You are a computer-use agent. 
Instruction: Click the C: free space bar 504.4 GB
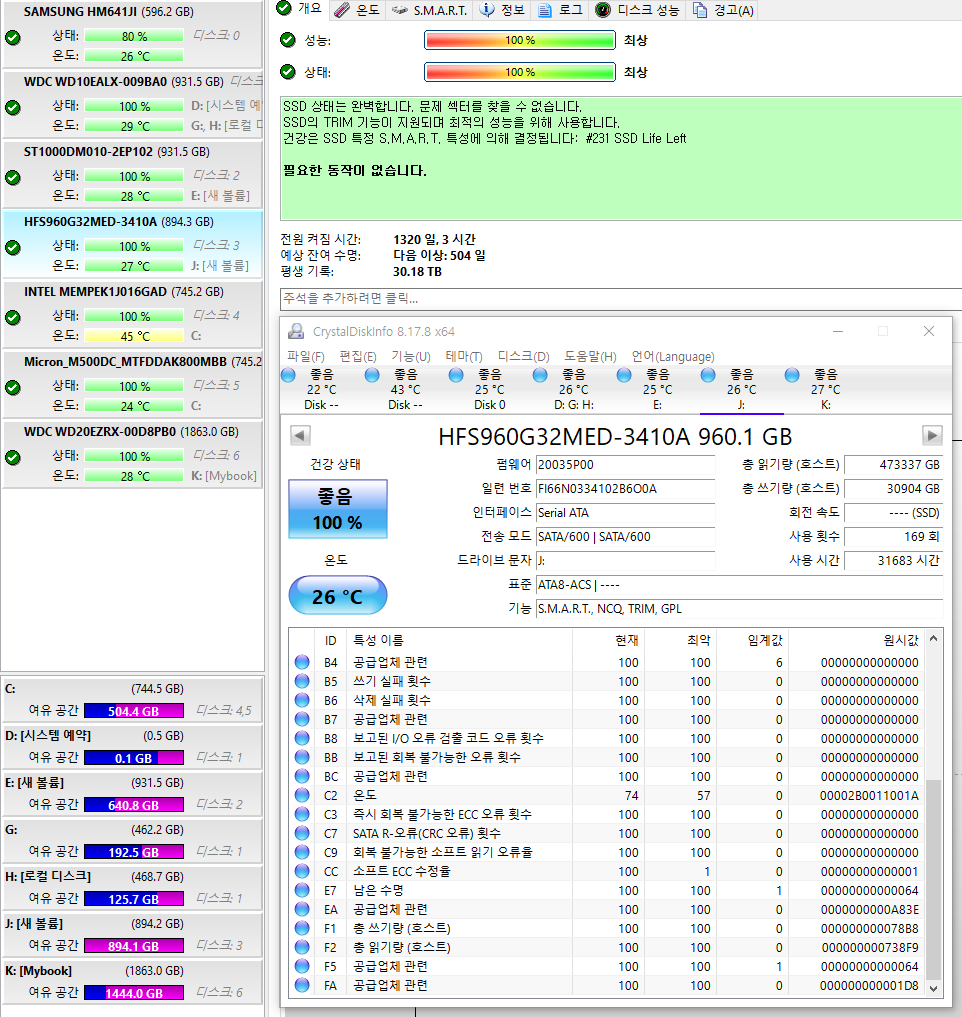134,711
